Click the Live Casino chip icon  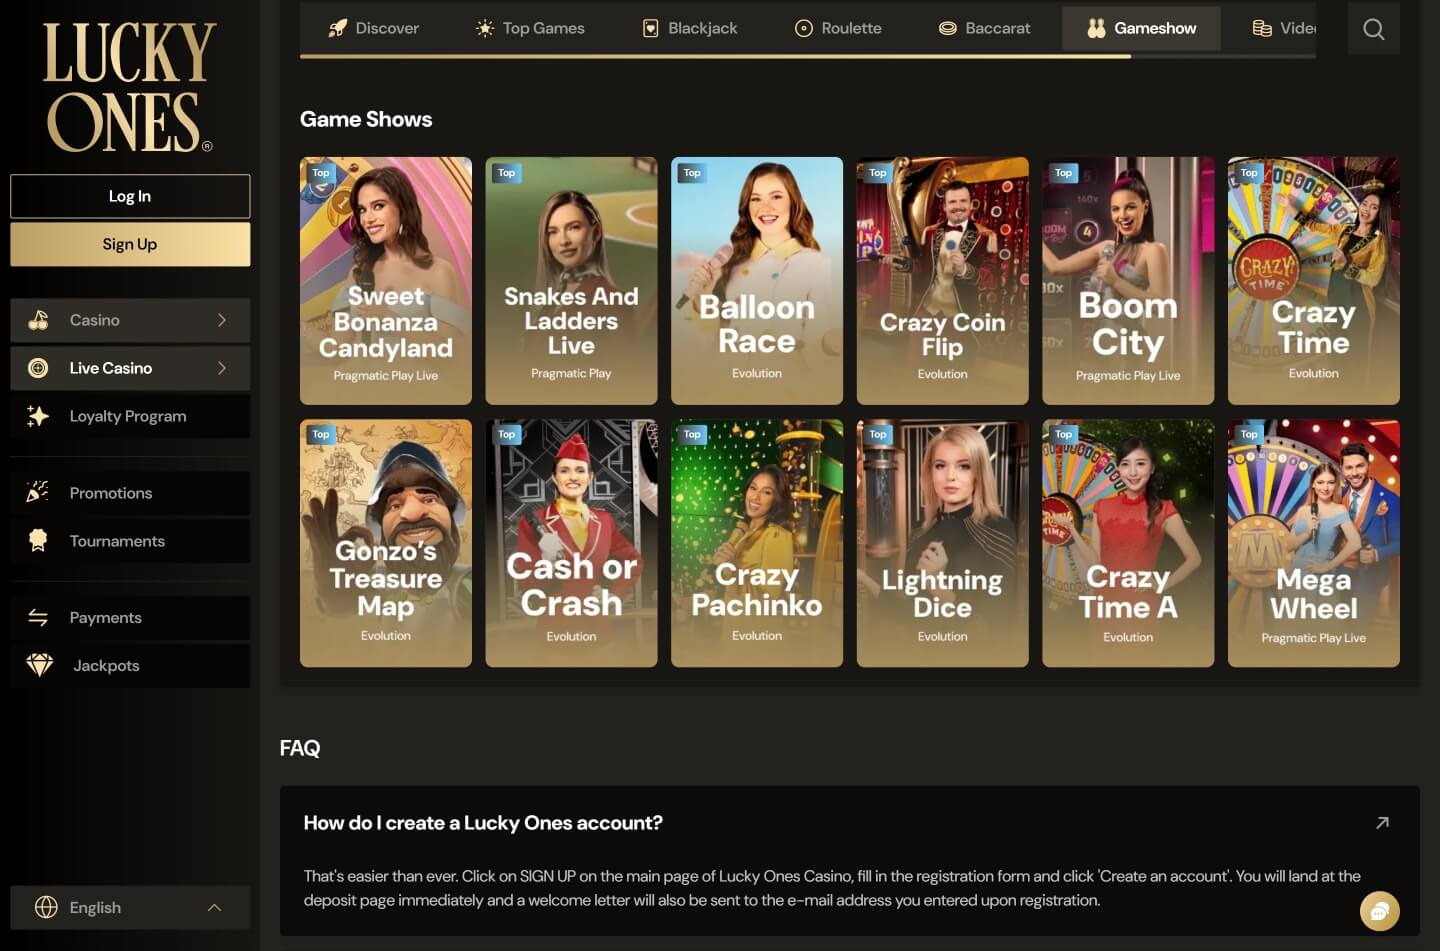(x=37, y=368)
